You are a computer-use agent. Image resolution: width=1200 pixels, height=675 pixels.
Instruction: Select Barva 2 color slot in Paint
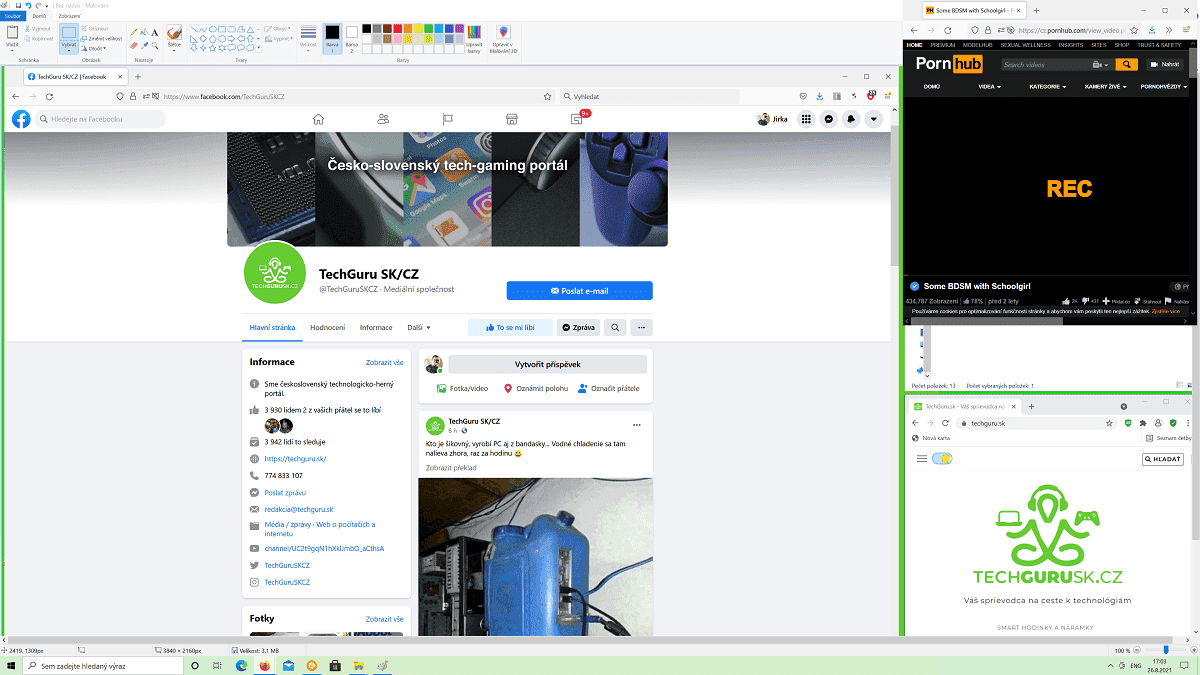click(x=351, y=38)
